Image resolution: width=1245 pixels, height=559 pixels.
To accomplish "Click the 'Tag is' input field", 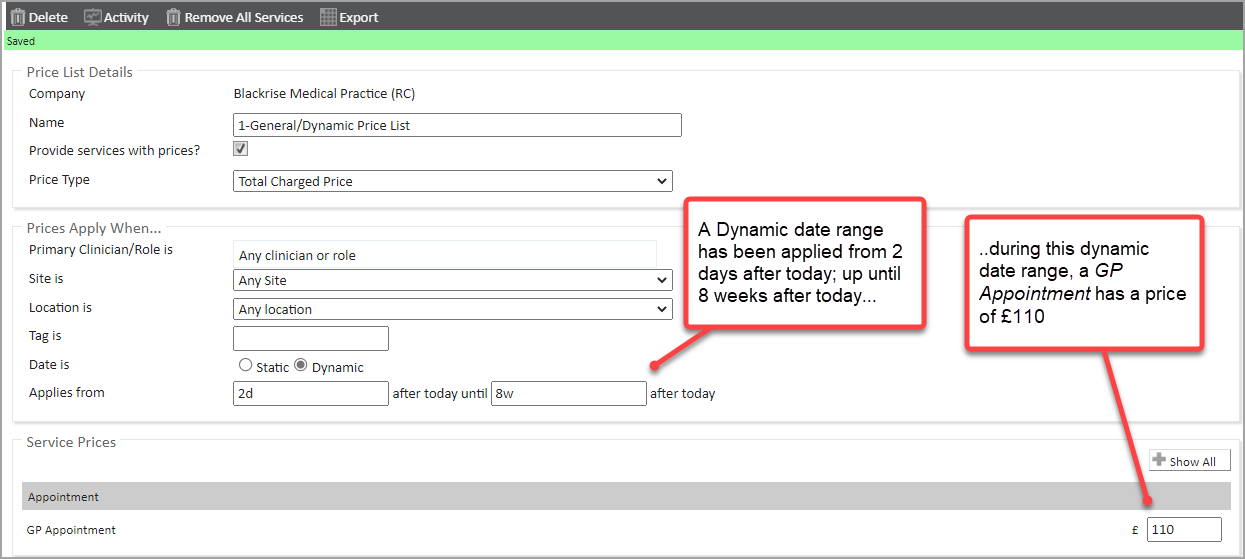I will click(x=310, y=338).
